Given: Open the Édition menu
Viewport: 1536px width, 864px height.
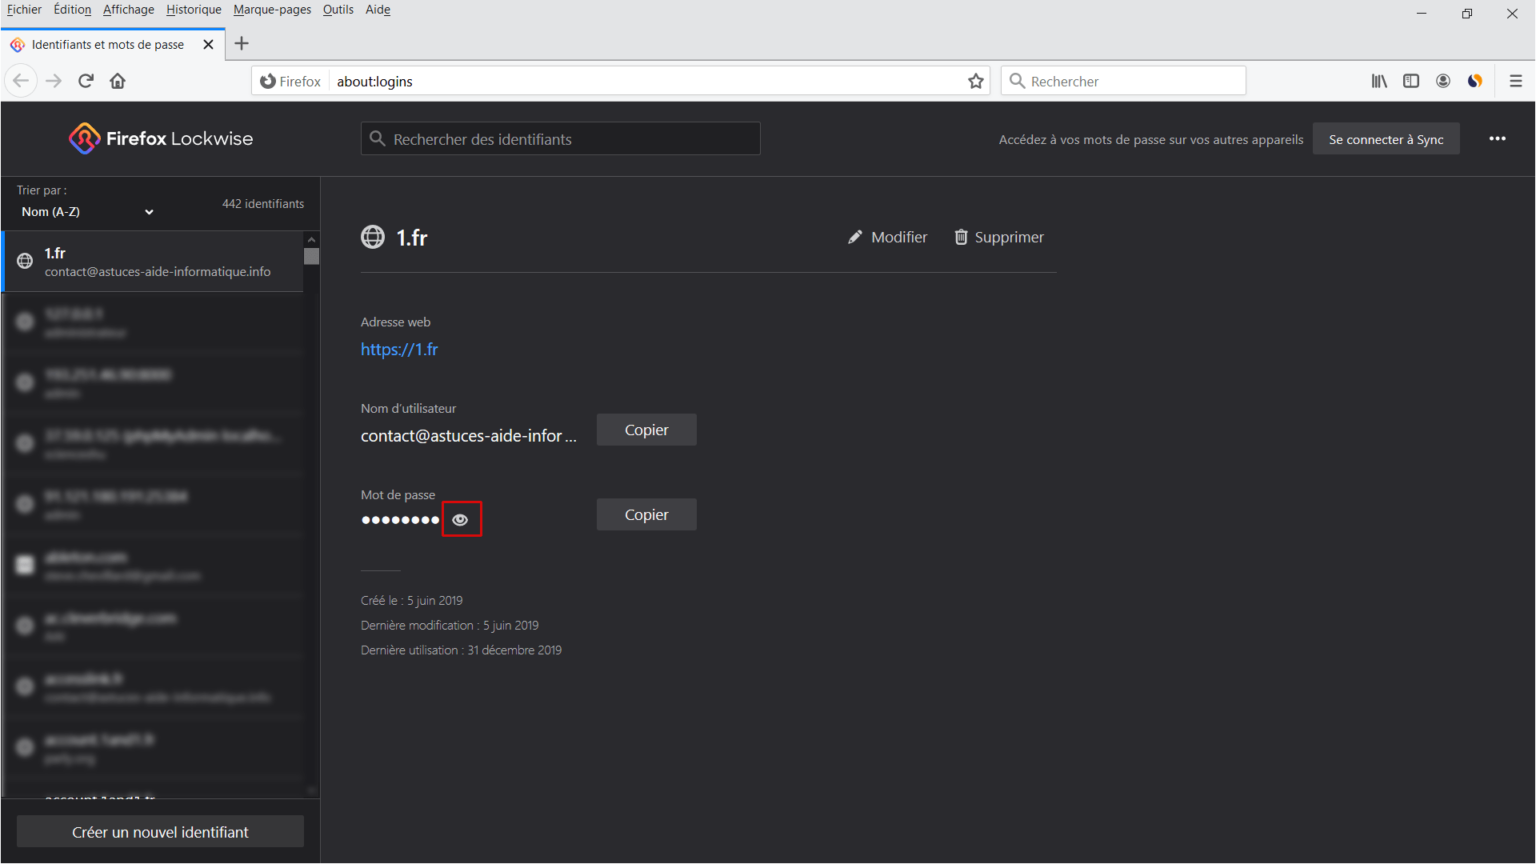Looking at the screenshot, I should click(x=72, y=10).
